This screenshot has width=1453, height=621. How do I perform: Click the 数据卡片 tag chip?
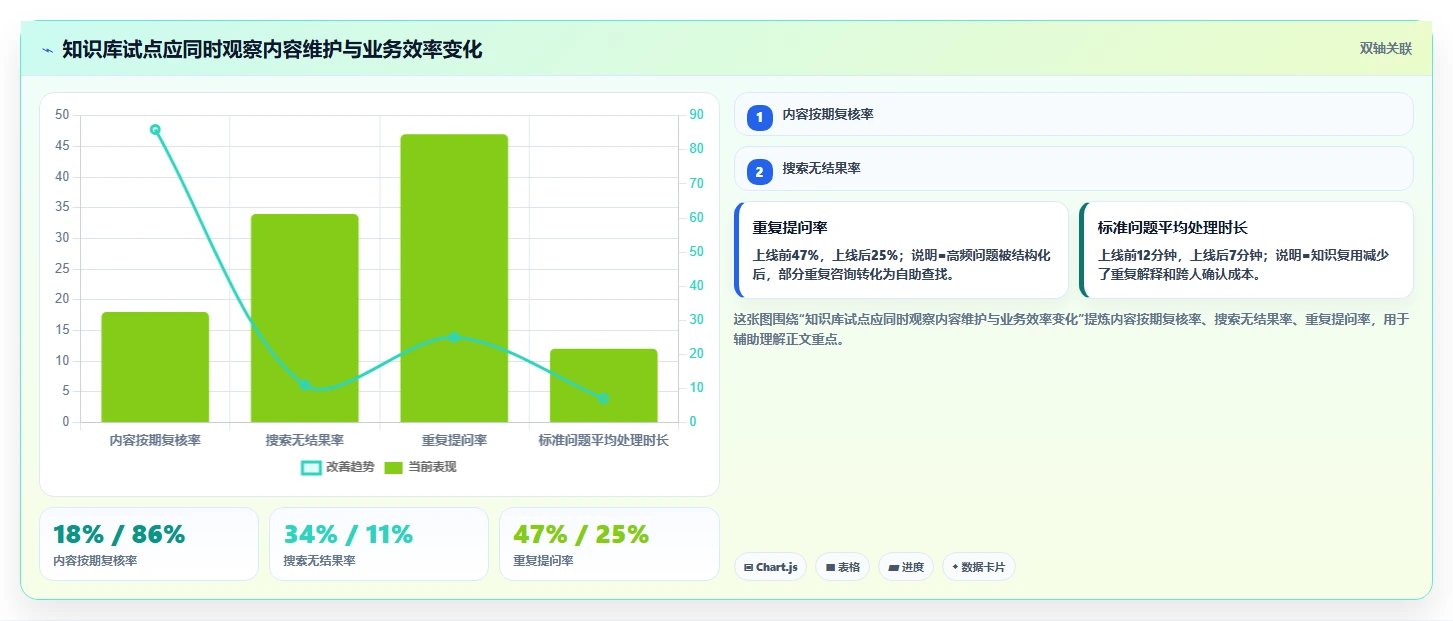tap(978, 567)
